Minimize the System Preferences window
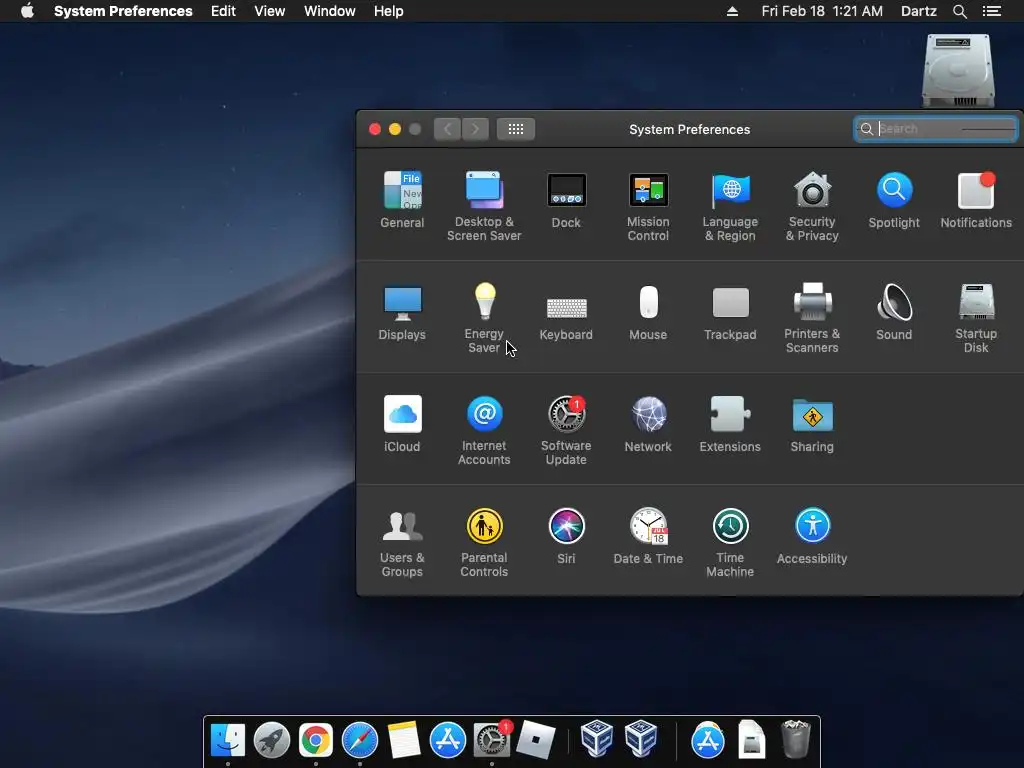The height and width of the screenshot is (768, 1024). (x=395, y=129)
